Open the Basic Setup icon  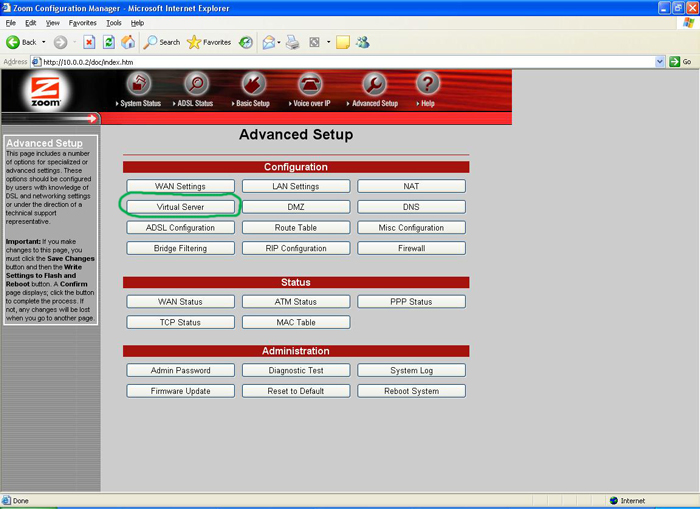pyautogui.click(x=254, y=83)
